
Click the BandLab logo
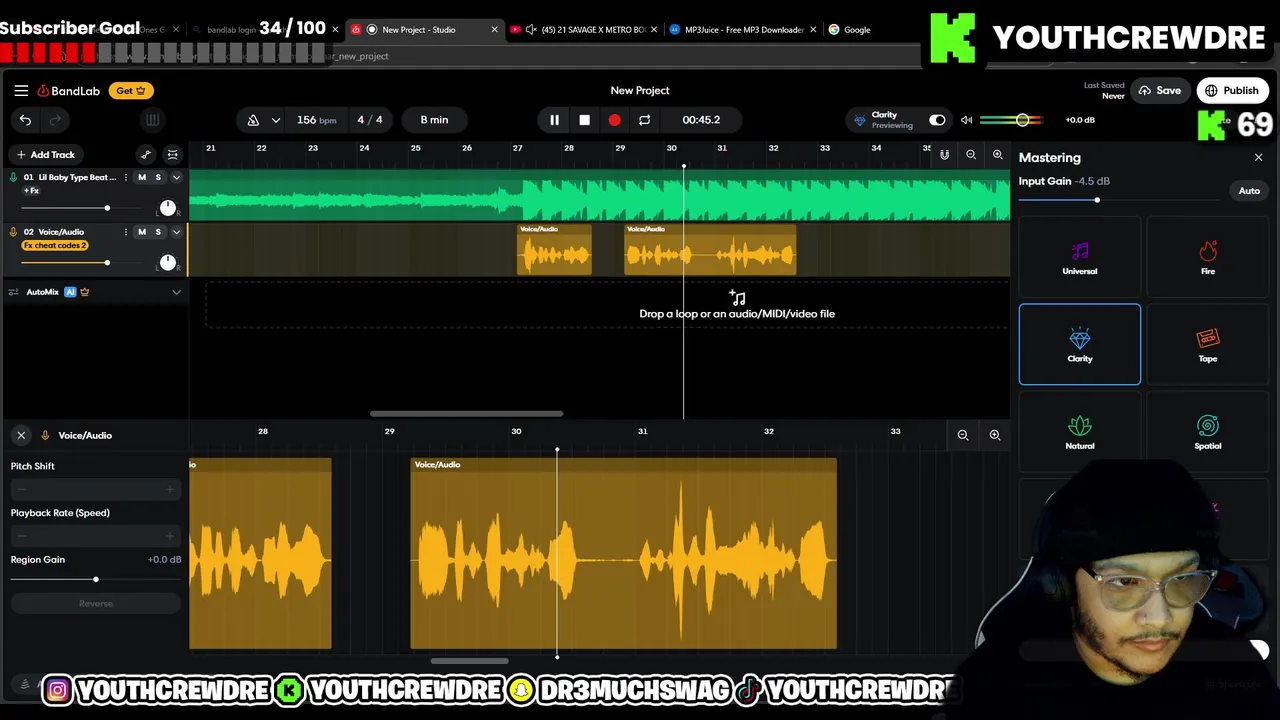[69, 91]
